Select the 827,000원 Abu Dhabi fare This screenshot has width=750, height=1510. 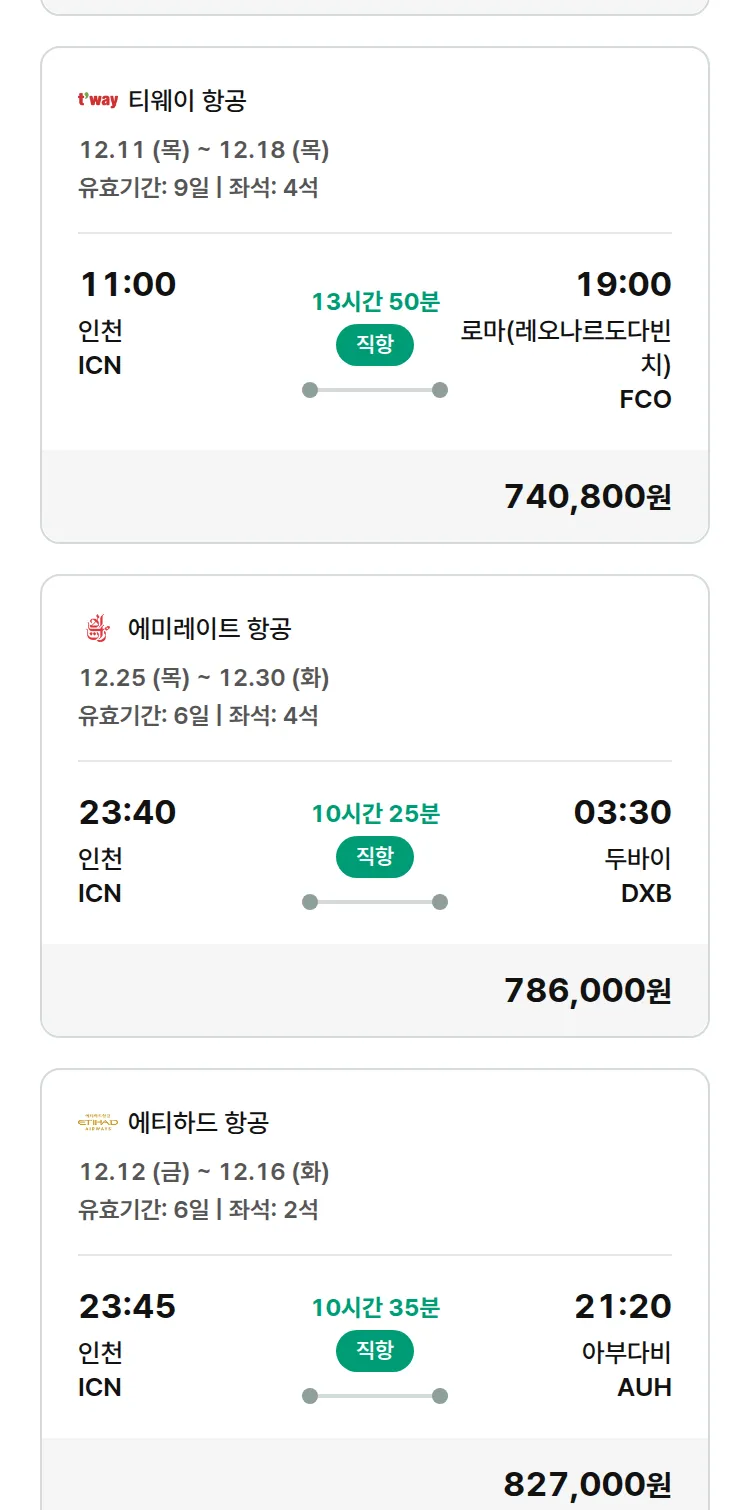tap(587, 1484)
